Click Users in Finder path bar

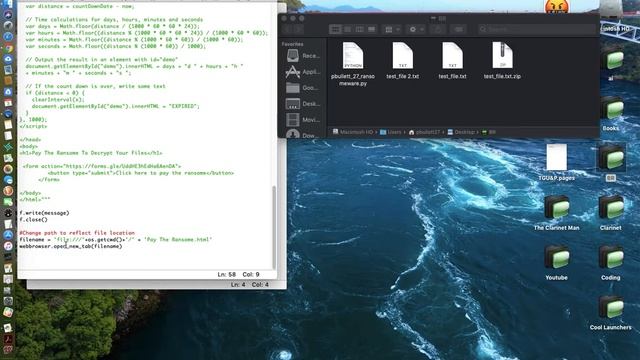point(391,132)
